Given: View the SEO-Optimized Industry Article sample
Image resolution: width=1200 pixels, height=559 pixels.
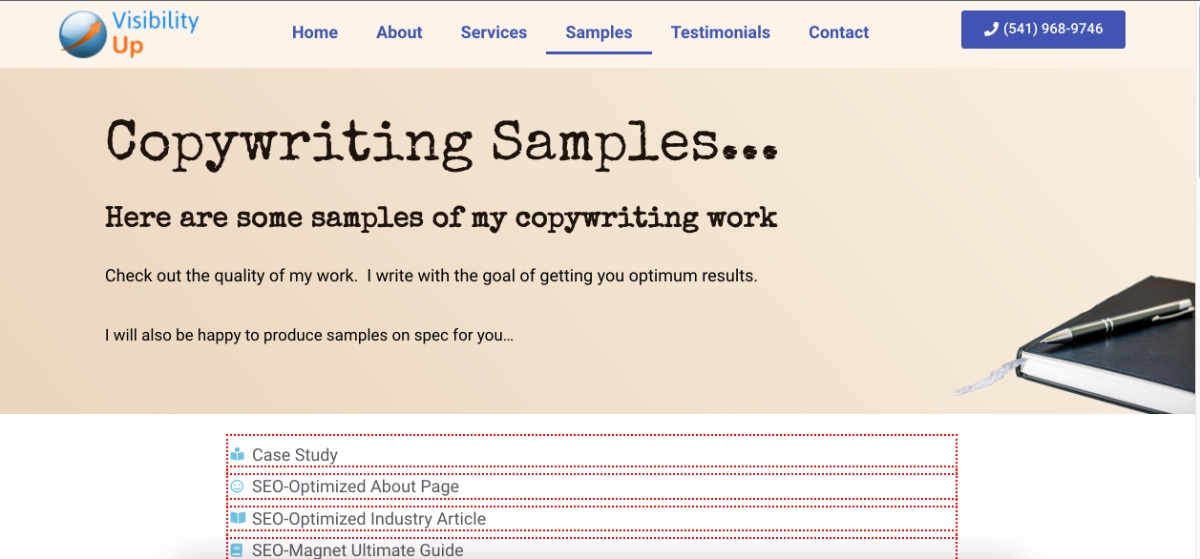Looking at the screenshot, I should tap(368, 519).
